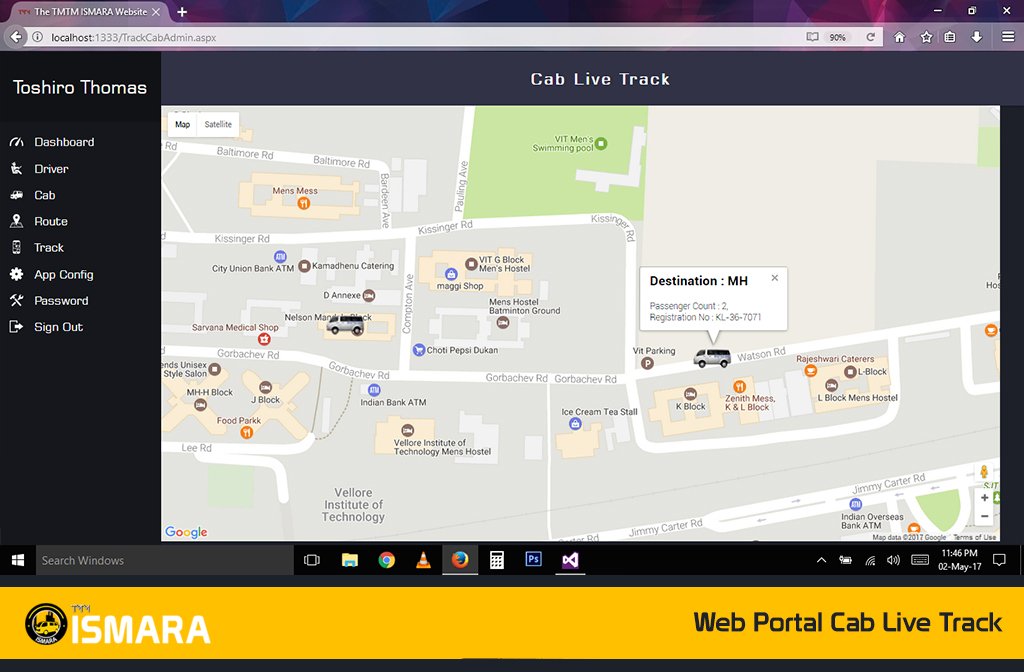
Task: Select The TMTM ISMARA Website tab
Action: coord(90,12)
